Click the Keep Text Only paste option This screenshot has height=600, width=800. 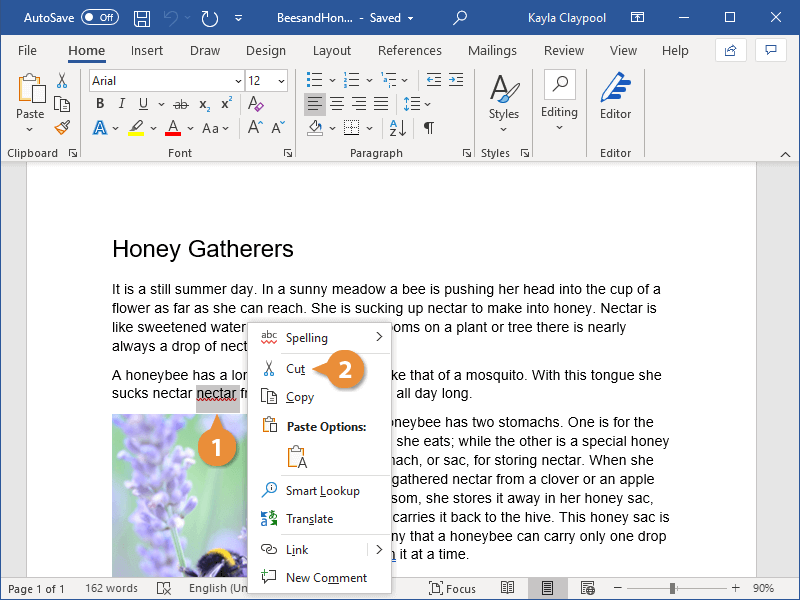tap(296, 456)
